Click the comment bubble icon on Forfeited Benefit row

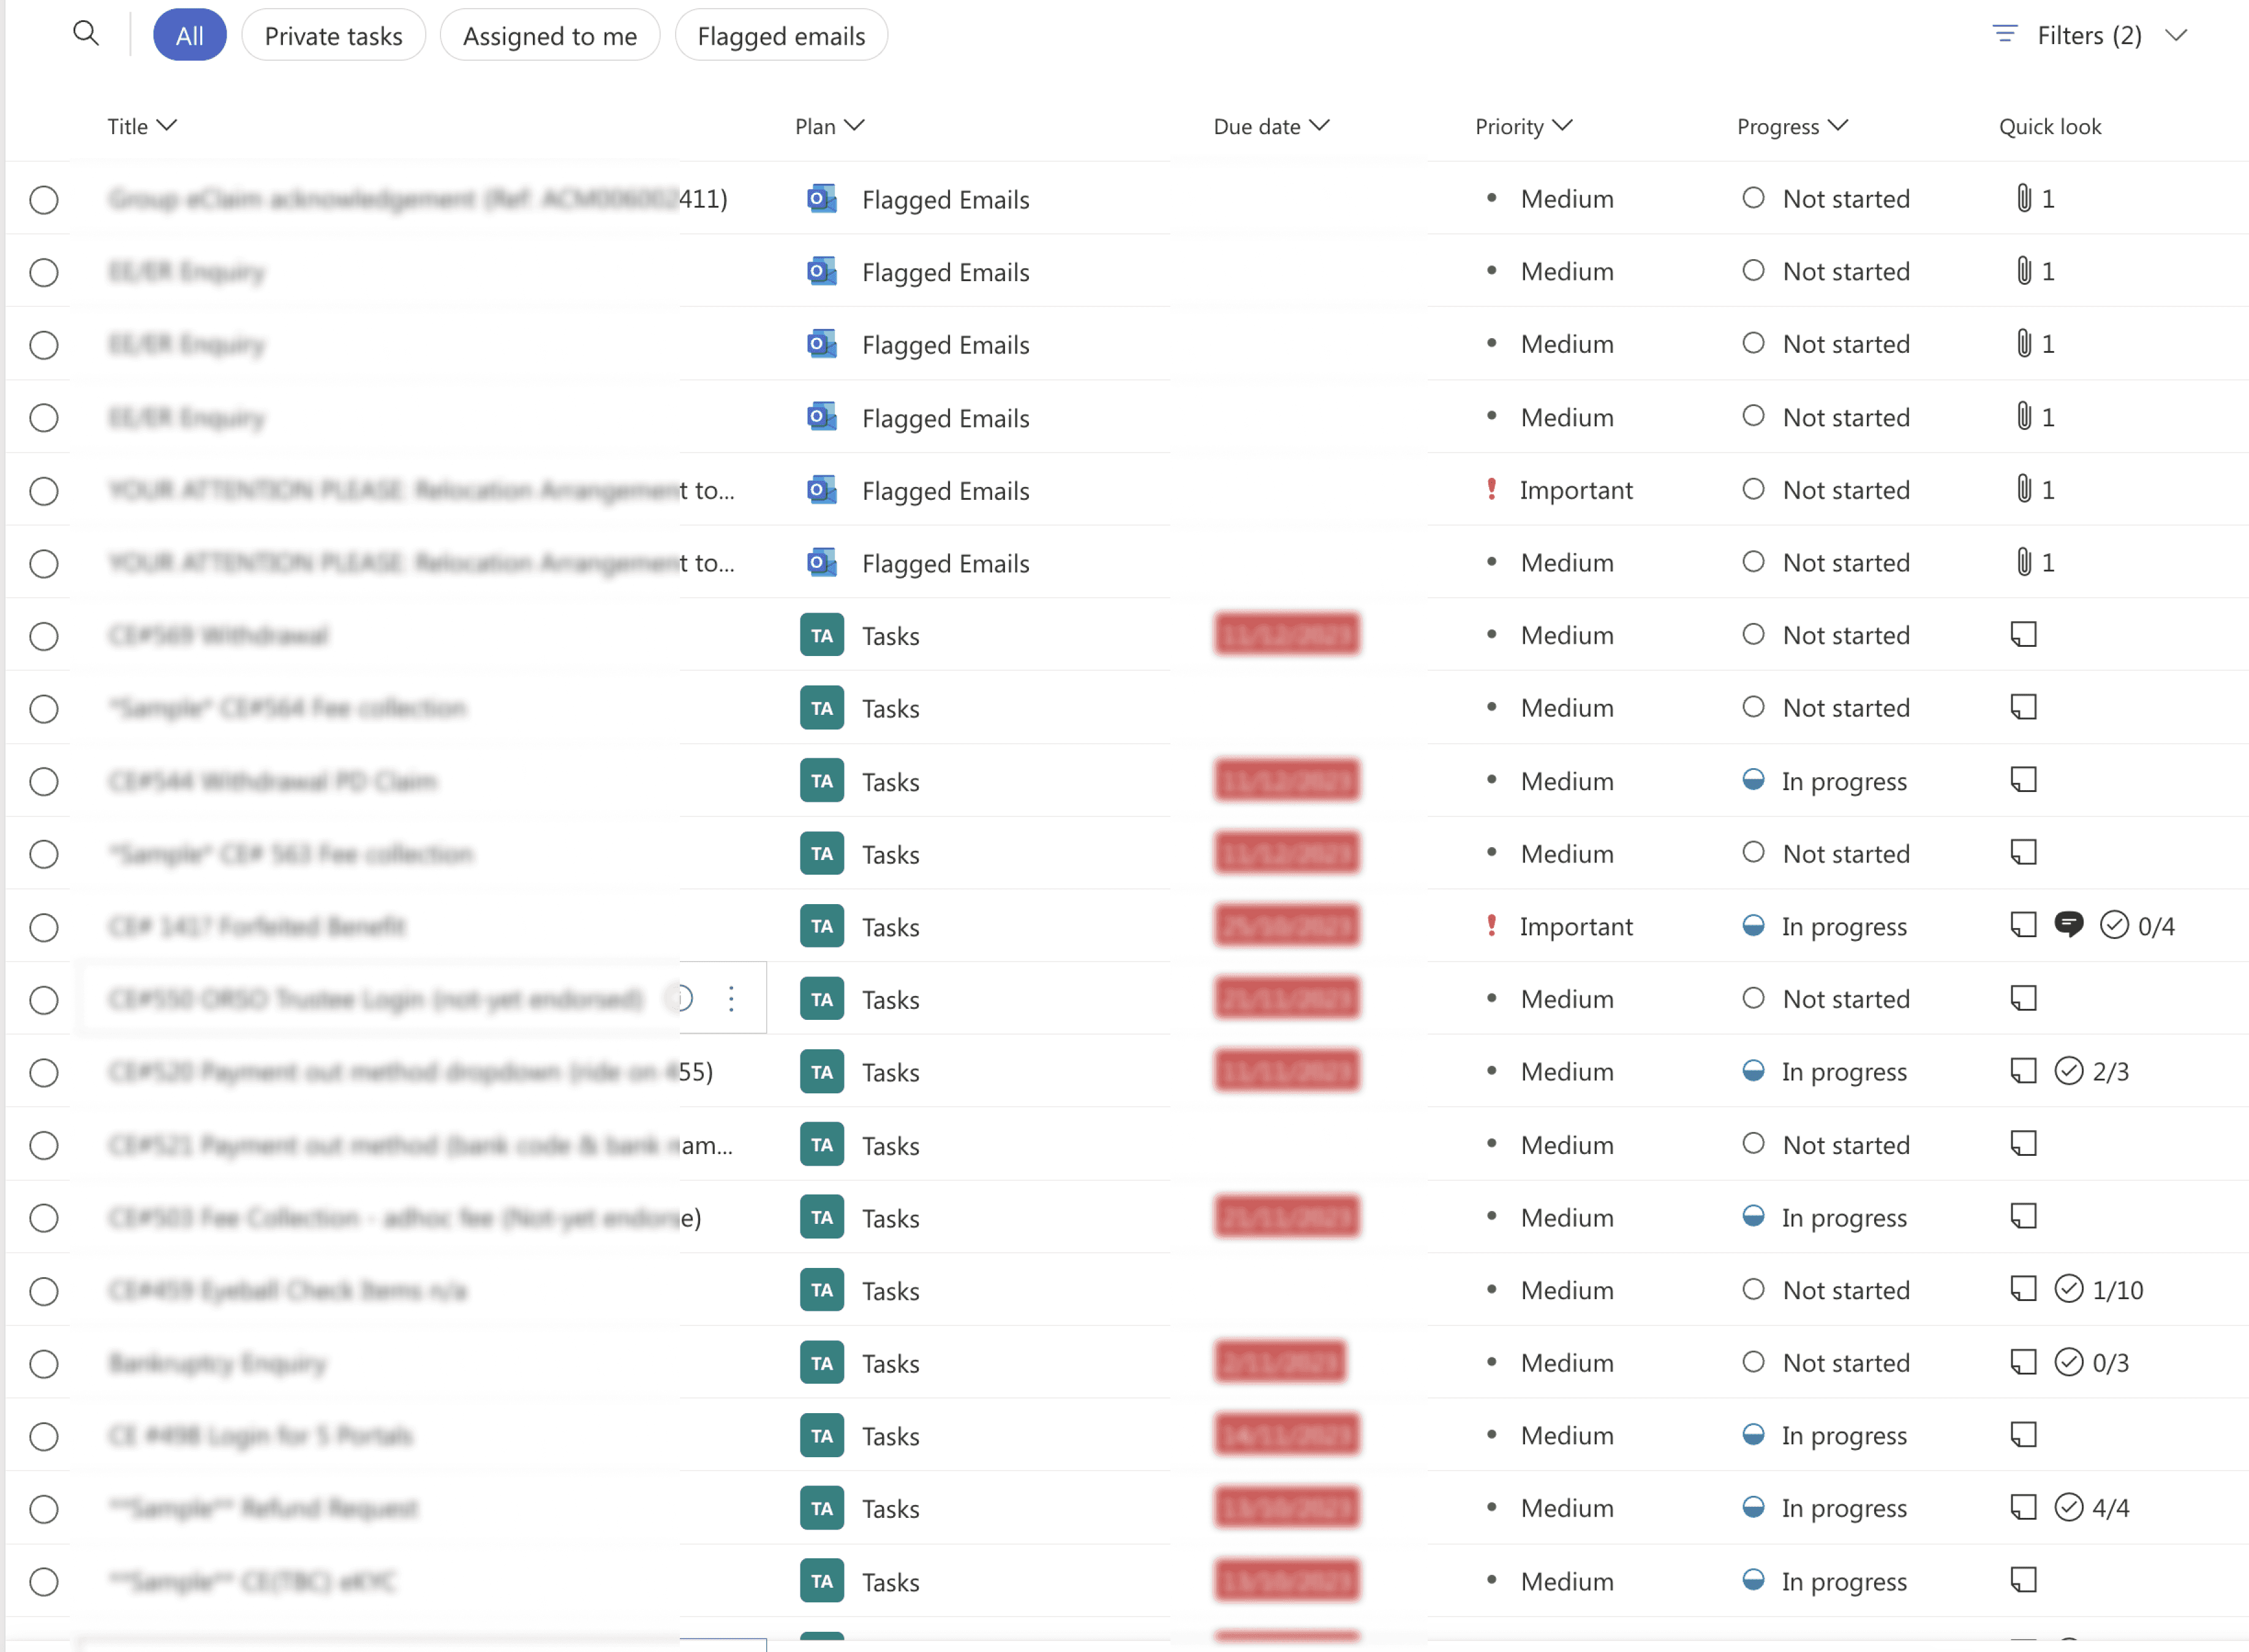[2068, 925]
